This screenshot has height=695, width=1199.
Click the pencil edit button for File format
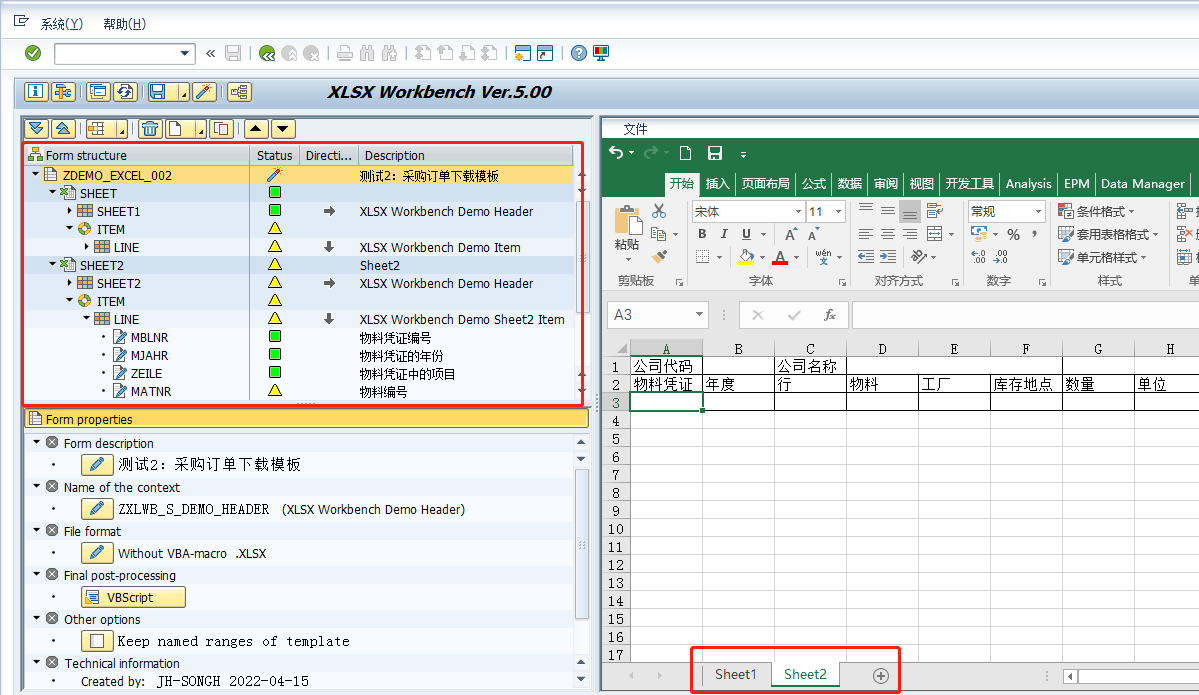97,553
